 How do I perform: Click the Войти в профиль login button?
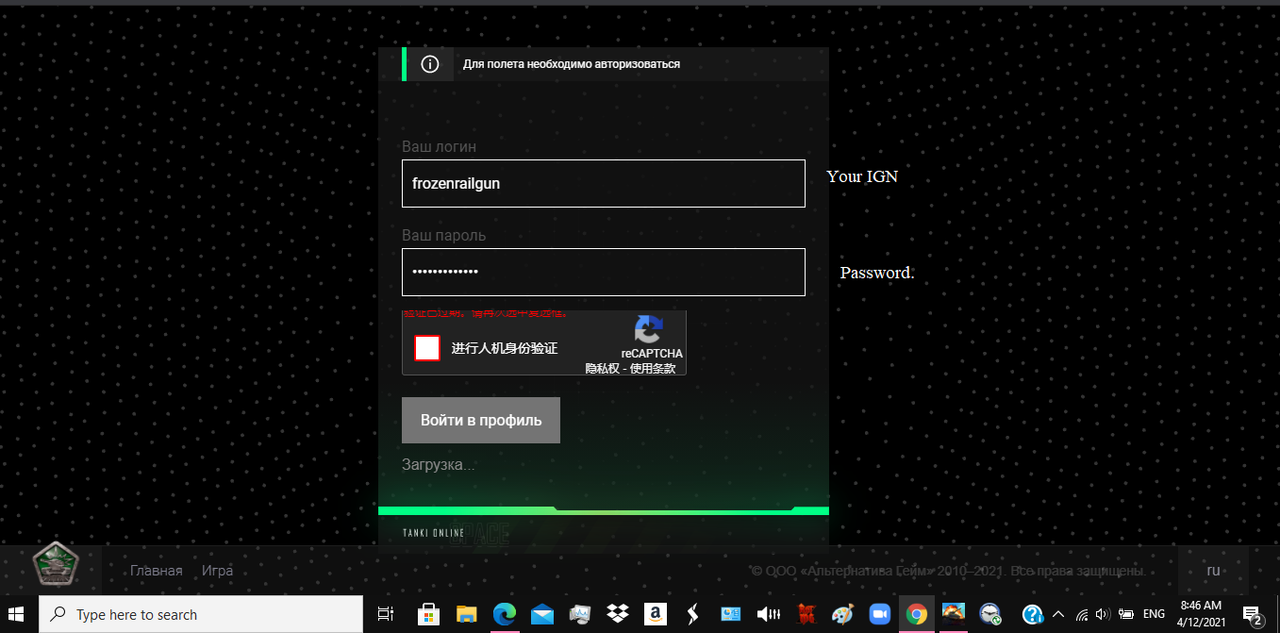point(481,420)
